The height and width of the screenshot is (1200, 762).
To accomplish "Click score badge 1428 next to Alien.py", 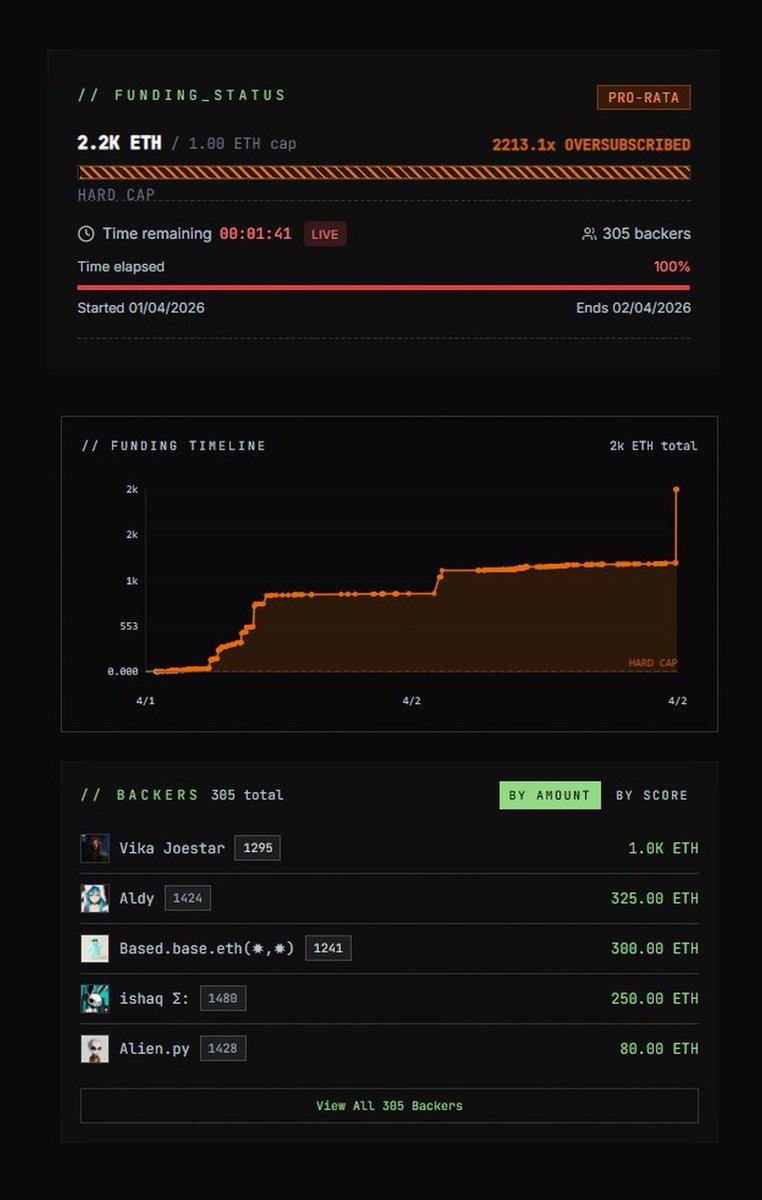I will tap(223, 1048).
